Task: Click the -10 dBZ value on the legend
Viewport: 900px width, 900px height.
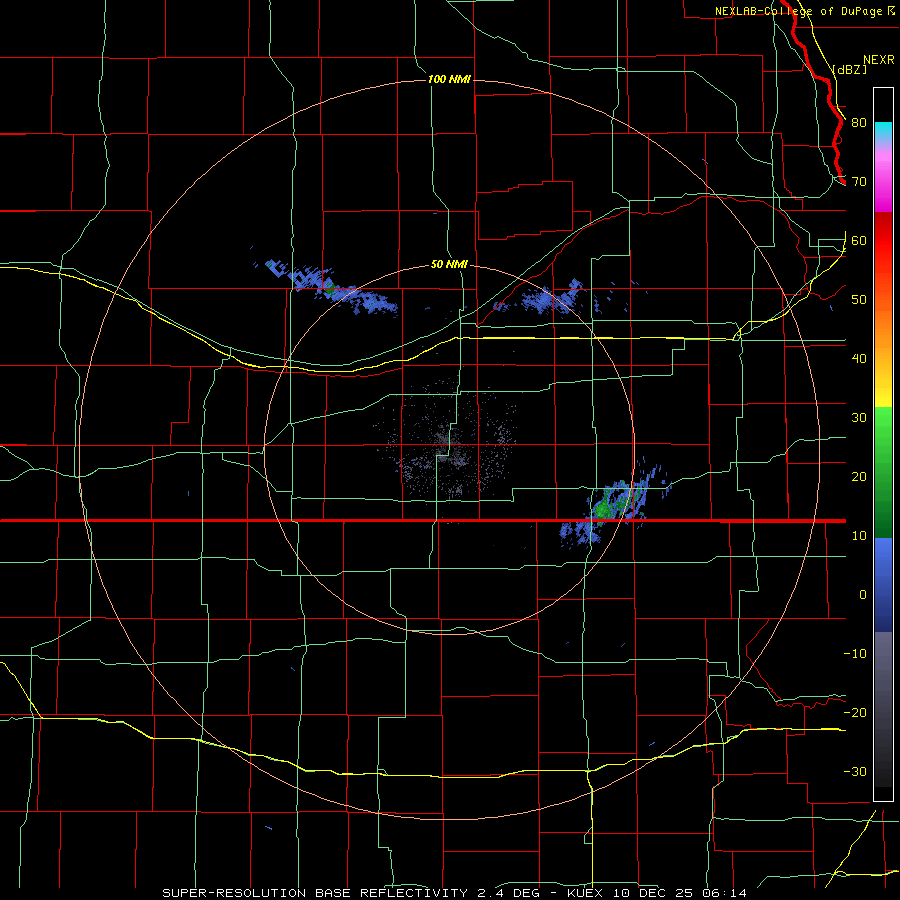Action: [855, 654]
